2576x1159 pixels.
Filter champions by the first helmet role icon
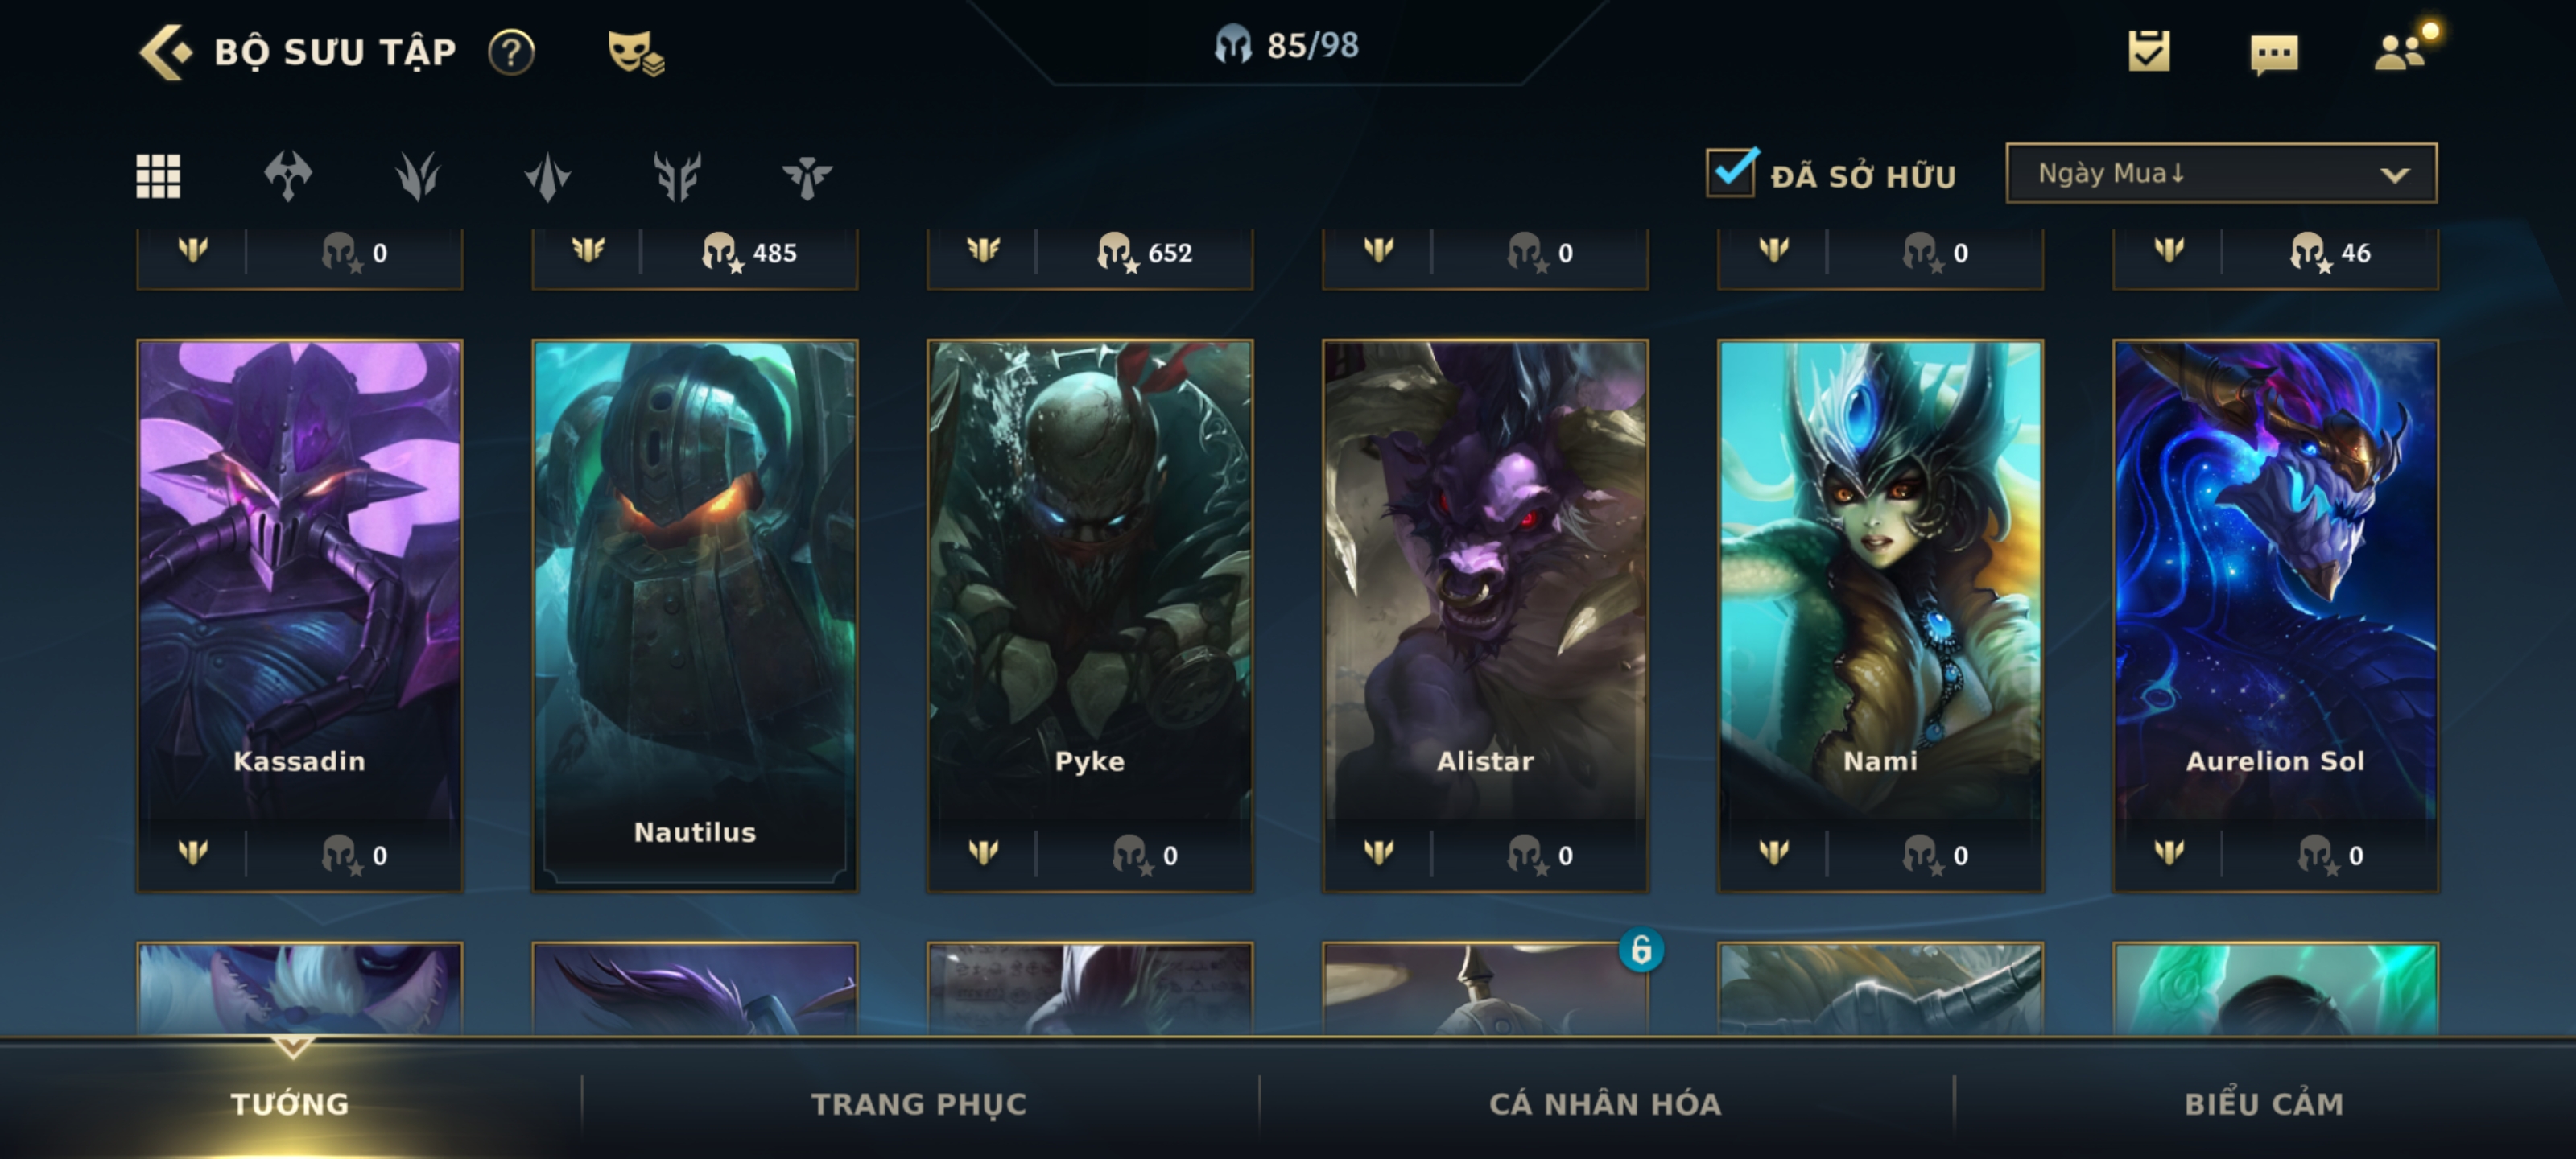click(x=288, y=176)
